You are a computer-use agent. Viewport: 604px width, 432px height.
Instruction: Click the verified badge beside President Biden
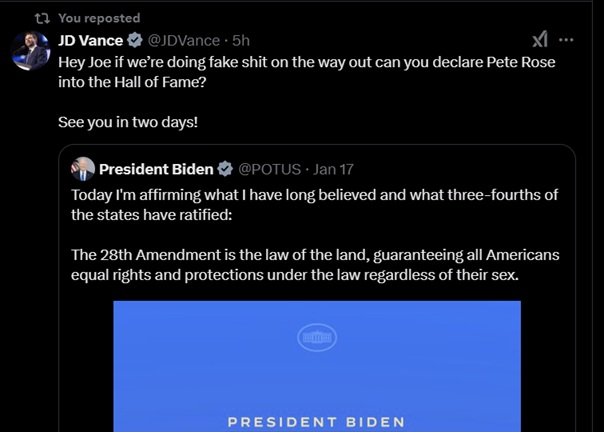point(226,169)
